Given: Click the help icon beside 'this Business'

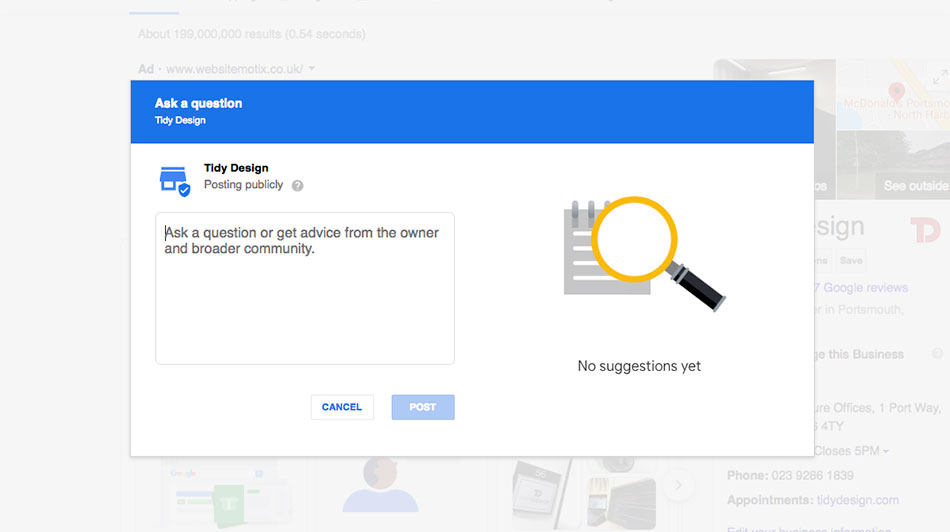Looking at the screenshot, I should [x=937, y=353].
